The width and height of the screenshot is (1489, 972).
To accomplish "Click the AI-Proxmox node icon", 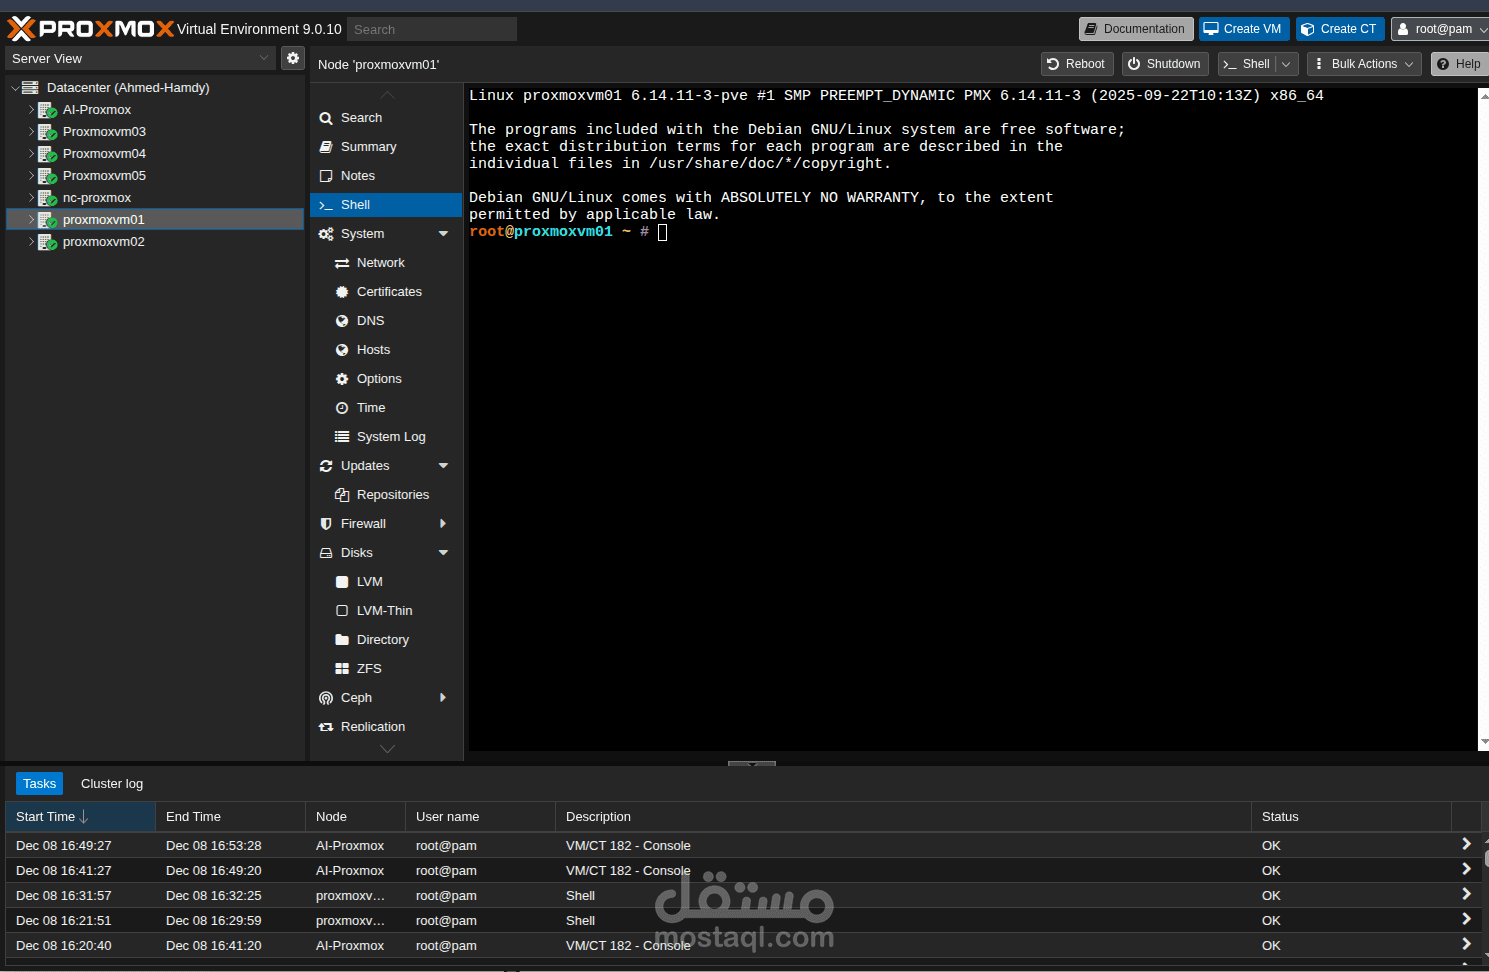I will (47, 110).
